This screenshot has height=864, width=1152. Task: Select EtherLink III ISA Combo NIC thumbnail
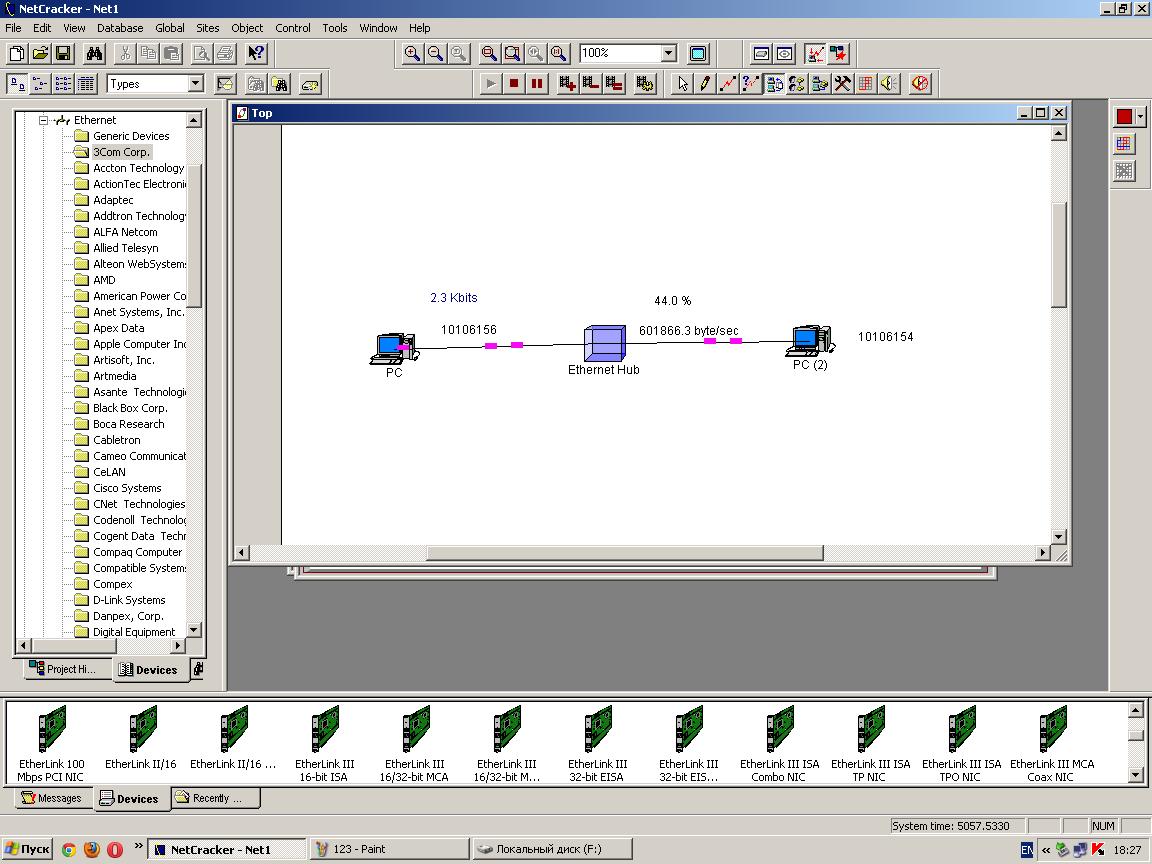(780, 744)
